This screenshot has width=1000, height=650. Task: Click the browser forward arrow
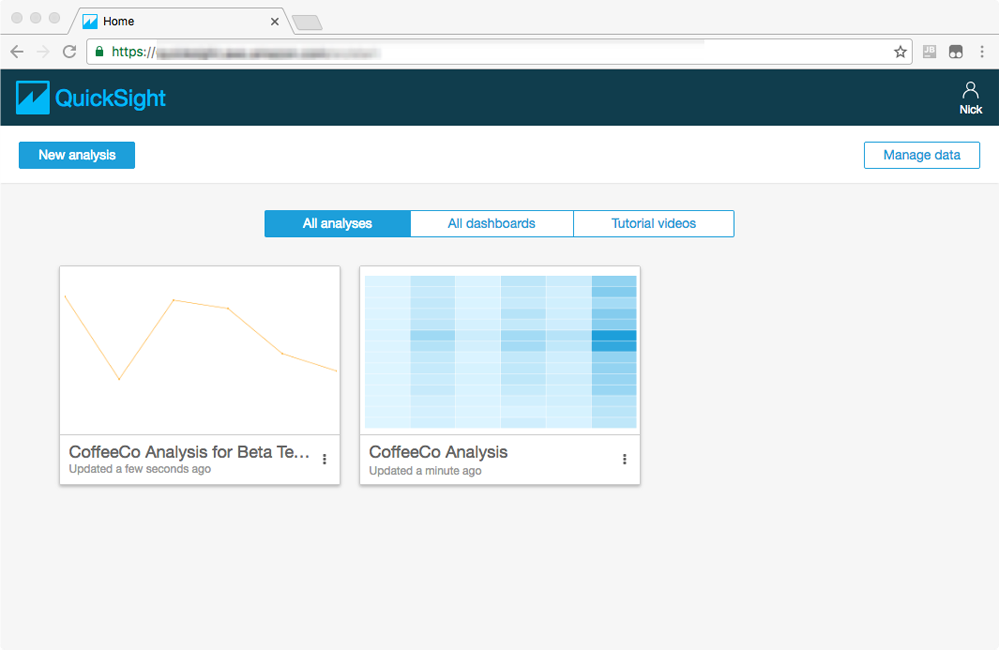(x=43, y=52)
